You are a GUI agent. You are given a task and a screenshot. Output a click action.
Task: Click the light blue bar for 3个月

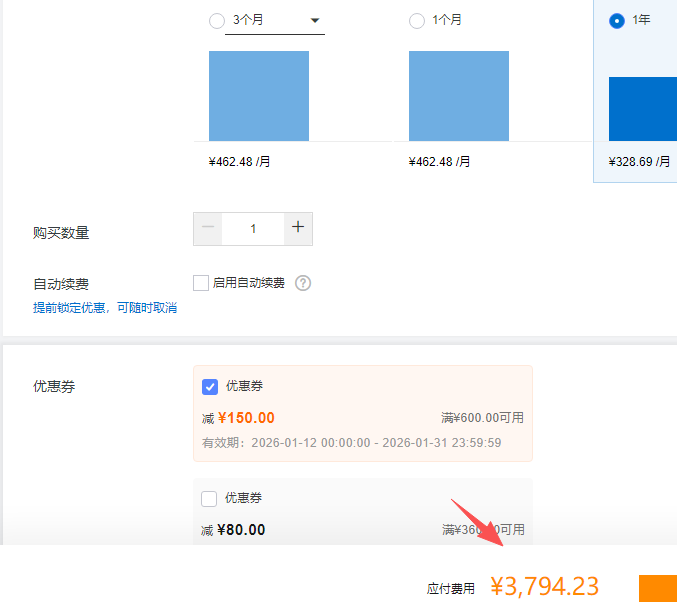tap(259, 96)
